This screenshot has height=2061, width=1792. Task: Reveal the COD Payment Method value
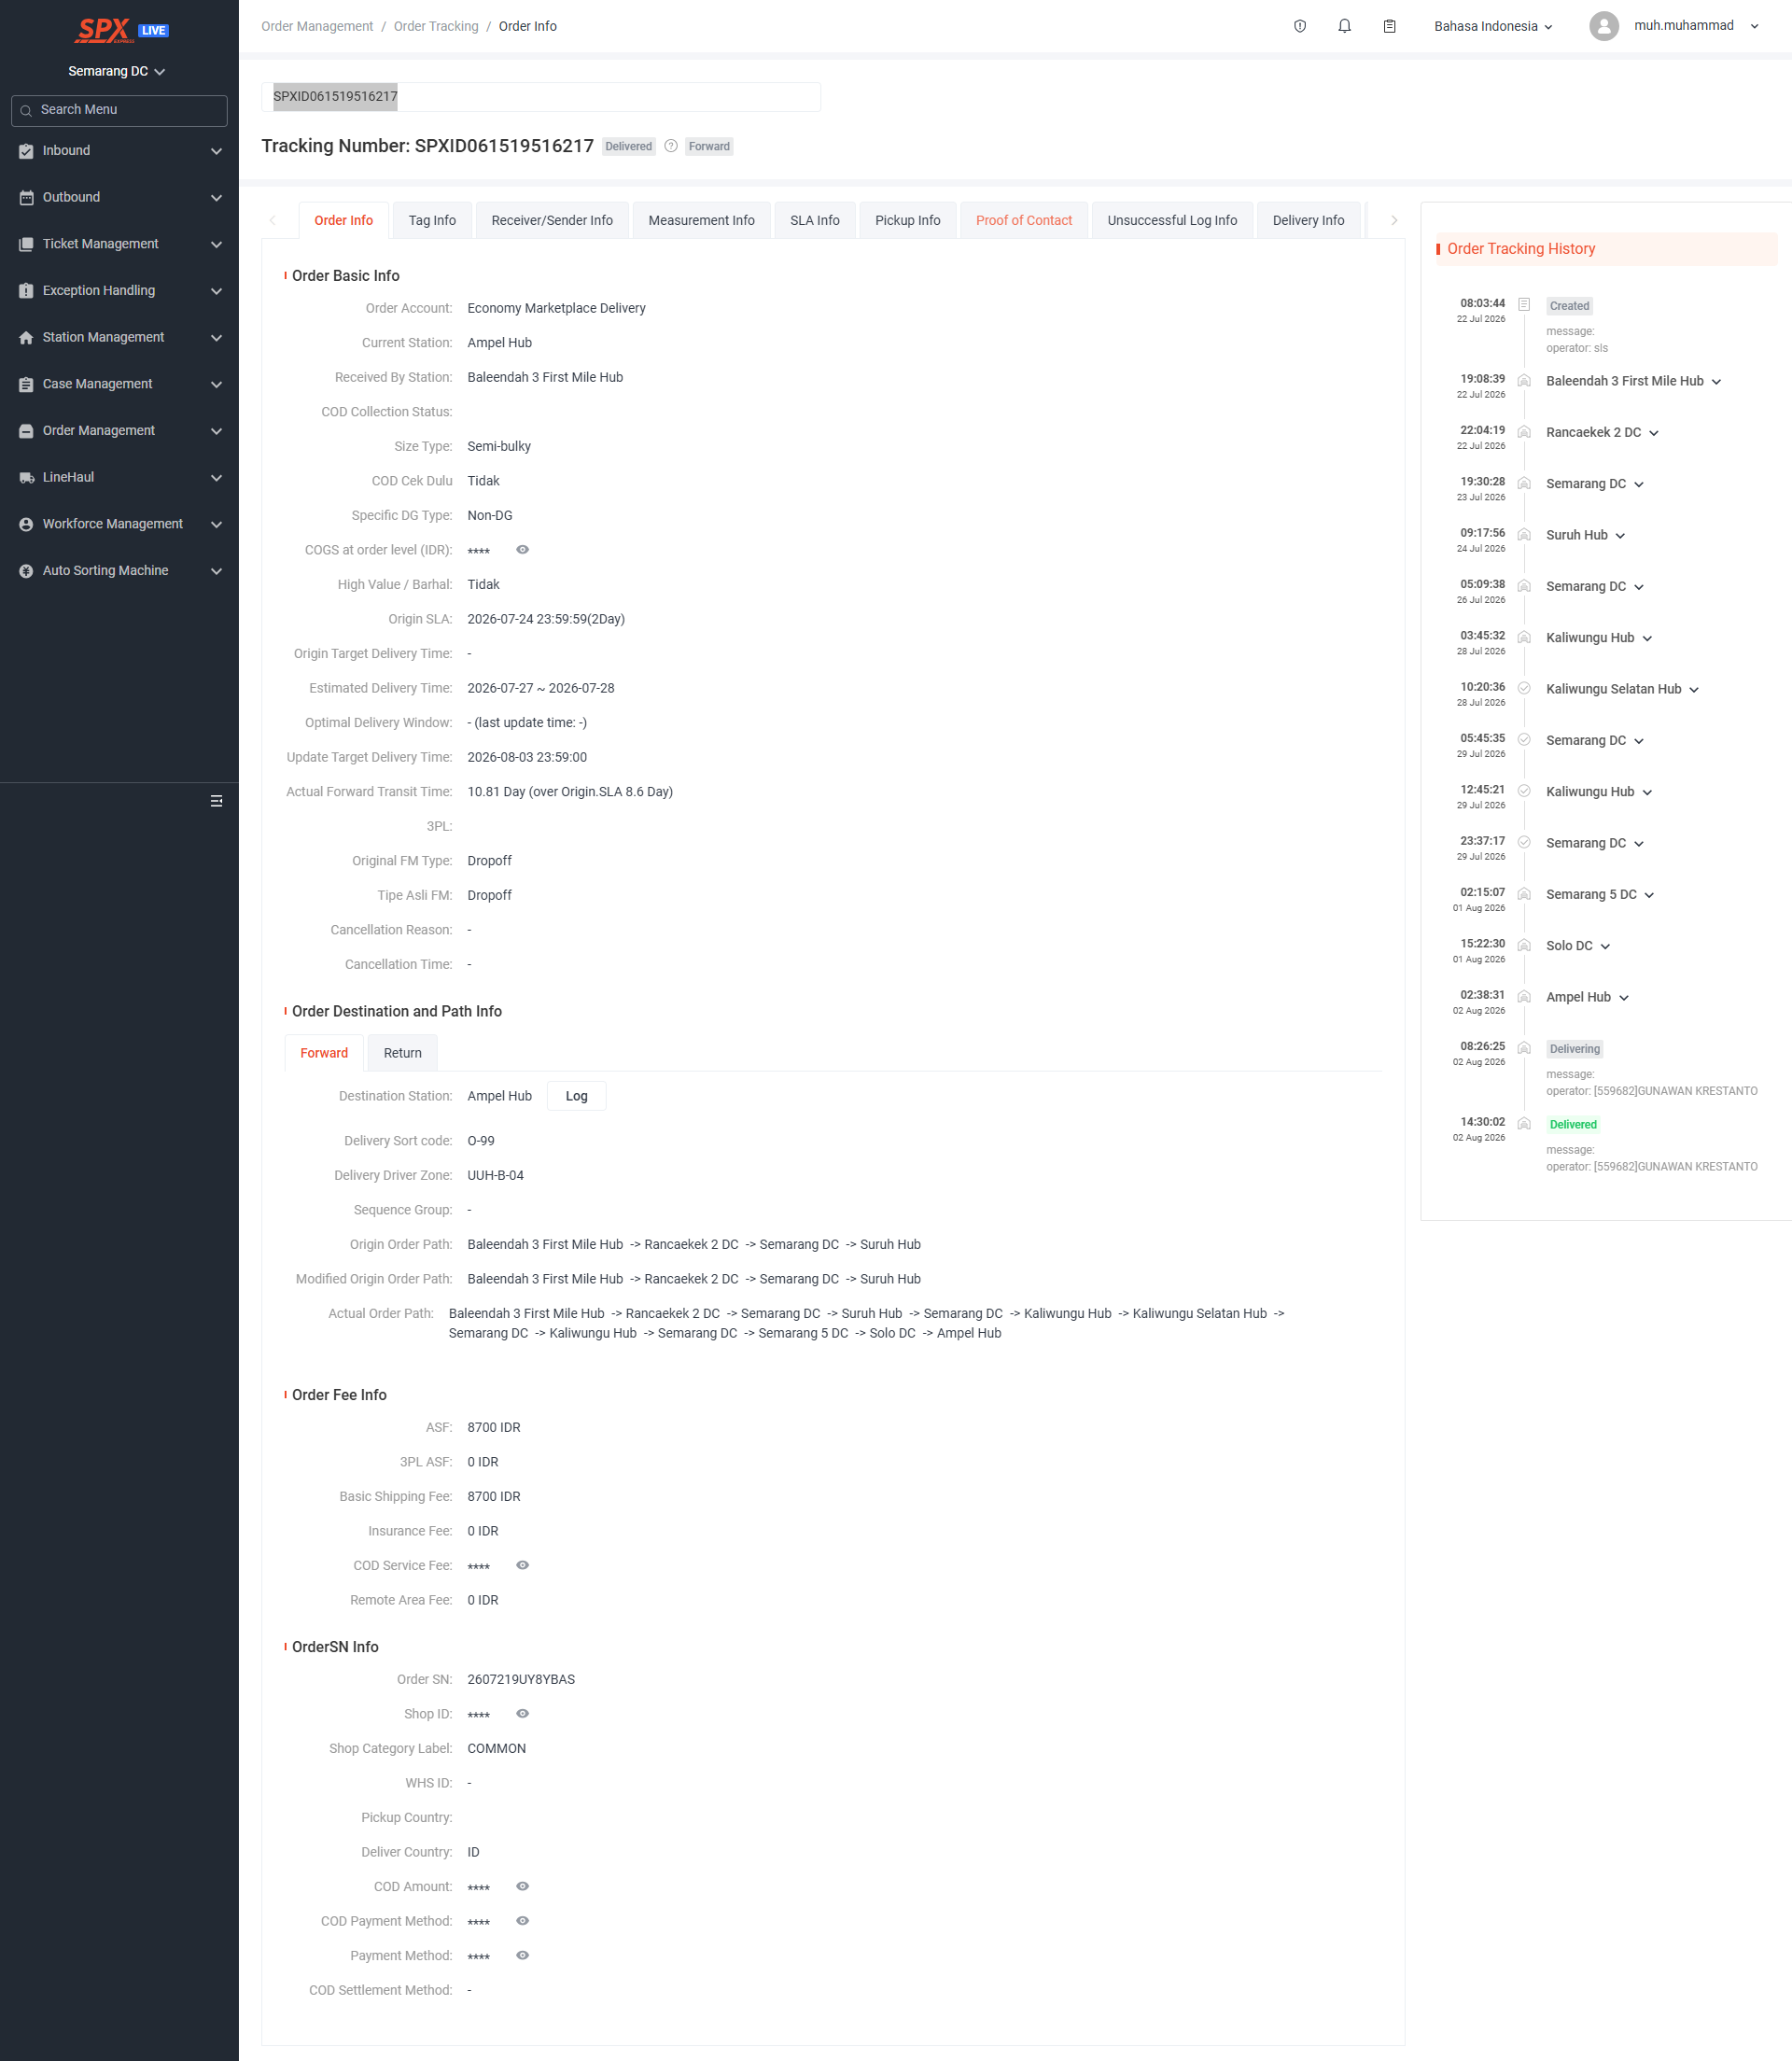click(x=522, y=1921)
